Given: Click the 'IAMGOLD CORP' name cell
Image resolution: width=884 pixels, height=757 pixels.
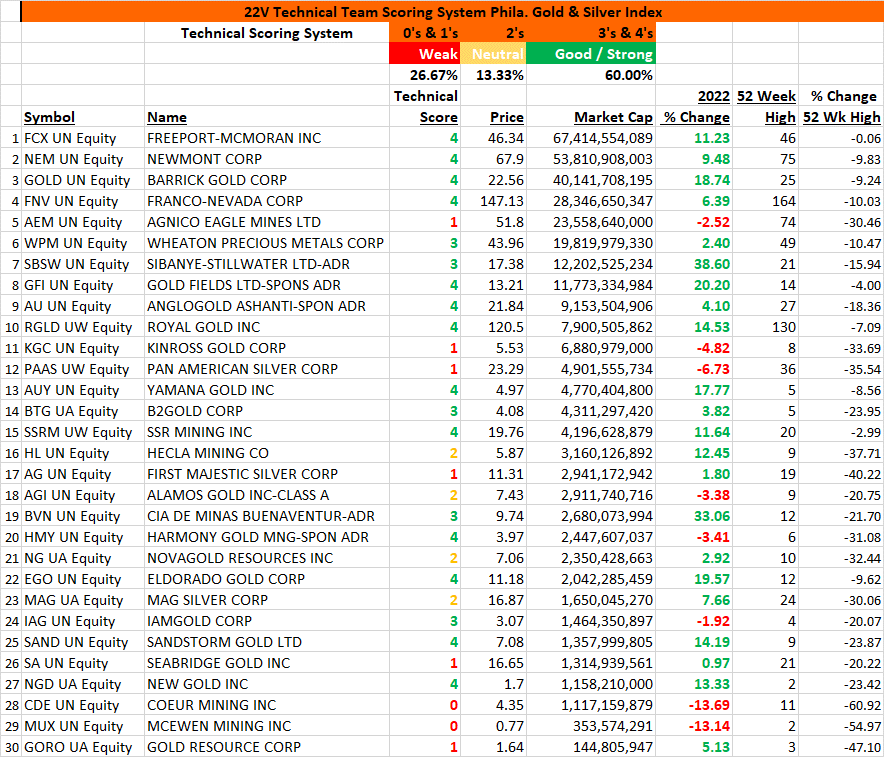Looking at the screenshot, I should pyautogui.click(x=267, y=621).
